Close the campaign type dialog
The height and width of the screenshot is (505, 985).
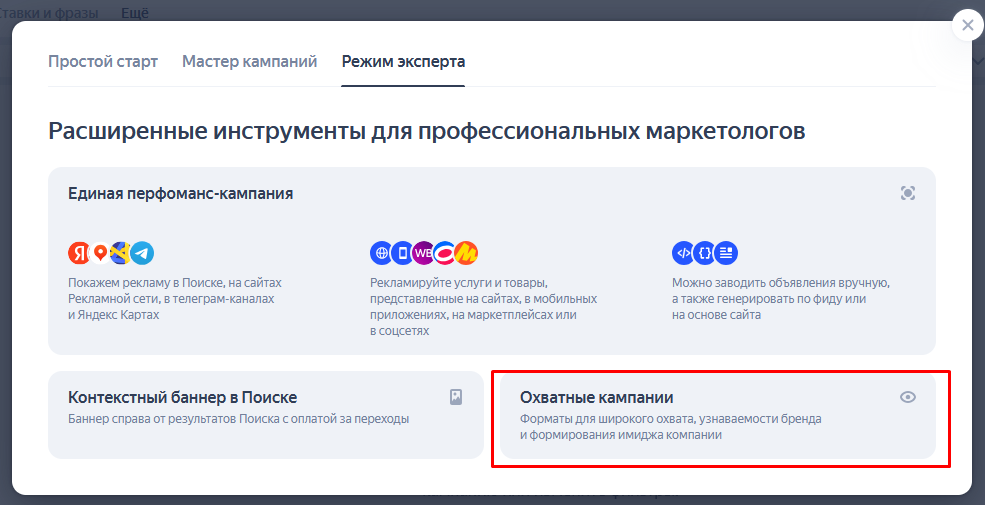pyautogui.click(x=967, y=26)
